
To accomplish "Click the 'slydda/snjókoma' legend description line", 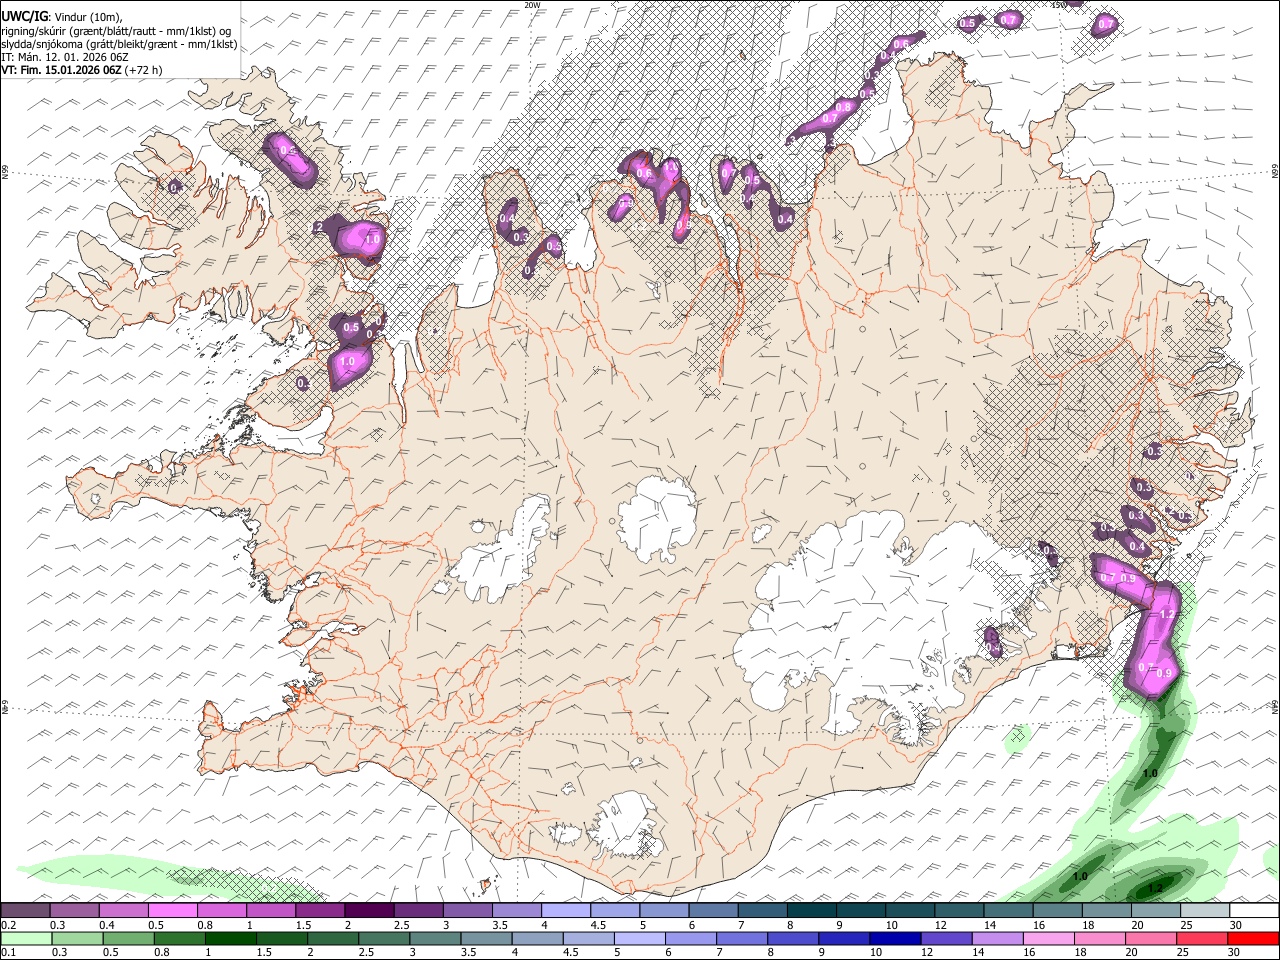I will pyautogui.click(x=119, y=44).
